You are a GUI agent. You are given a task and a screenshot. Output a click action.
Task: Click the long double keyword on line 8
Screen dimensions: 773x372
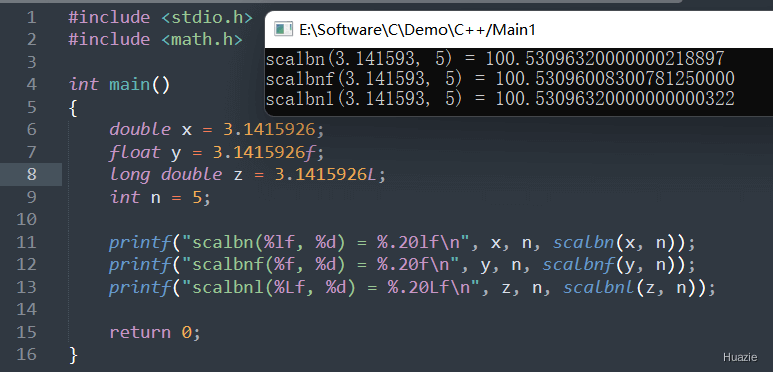166,174
